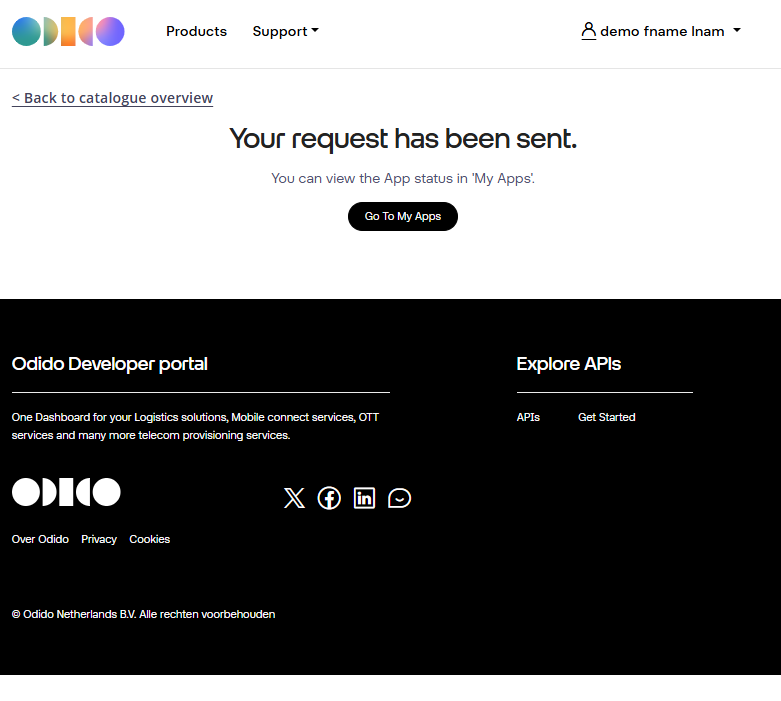The image size is (781, 701).
Task: Click the Odido Developer portal footer title
Action: [110, 364]
